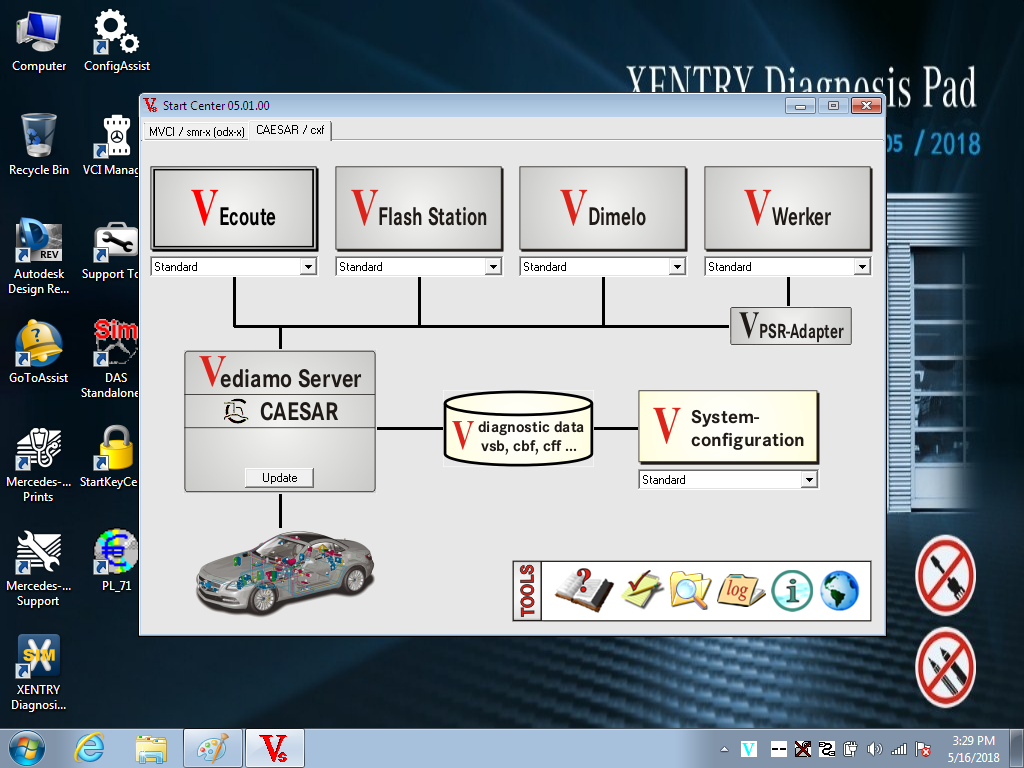Image resolution: width=1024 pixels, height=768 pixels.
Task: Select the CAESAR / cxf tab
Action: [x=290, y=130]
